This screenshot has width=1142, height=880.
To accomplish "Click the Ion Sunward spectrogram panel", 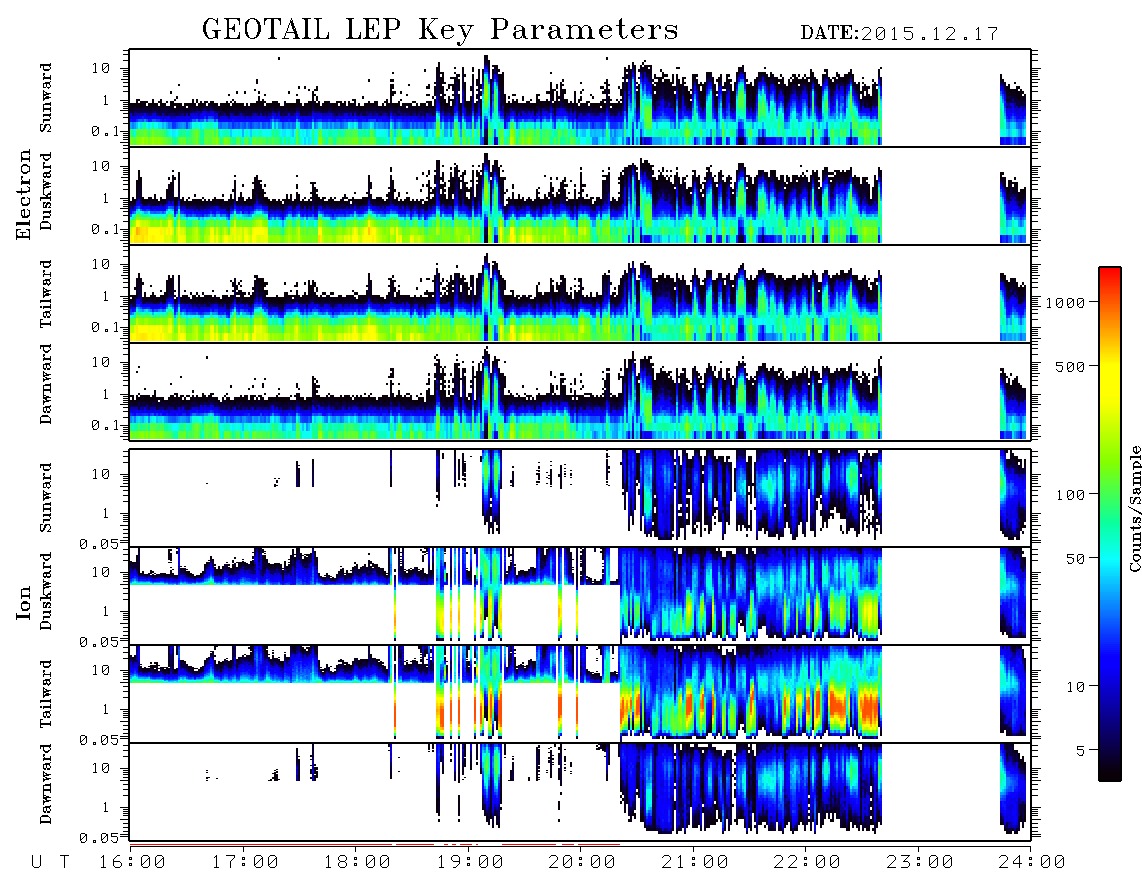I will point(580,498).
